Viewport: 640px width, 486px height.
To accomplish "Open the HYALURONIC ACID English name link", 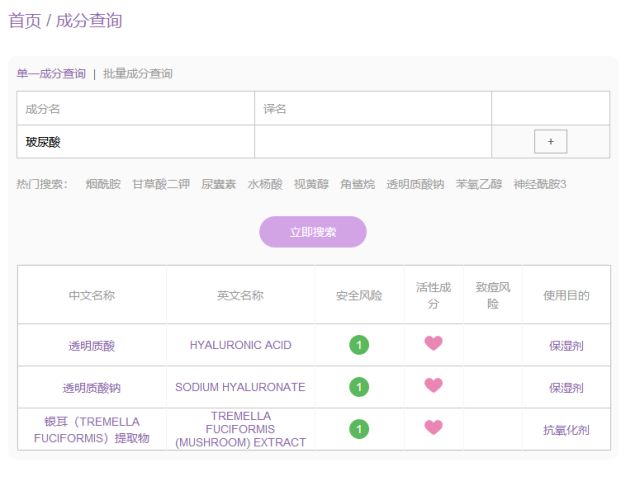I will 240,345.
